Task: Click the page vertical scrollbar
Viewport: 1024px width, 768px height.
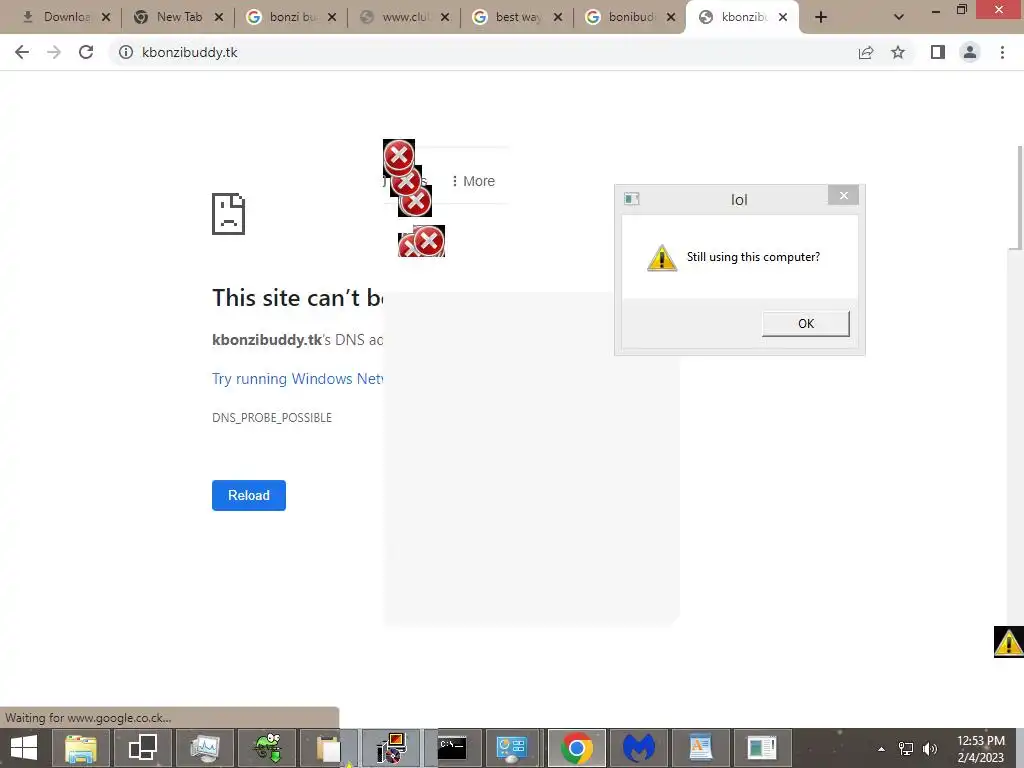Action: pyautogui.click(x=1019, y=197)
